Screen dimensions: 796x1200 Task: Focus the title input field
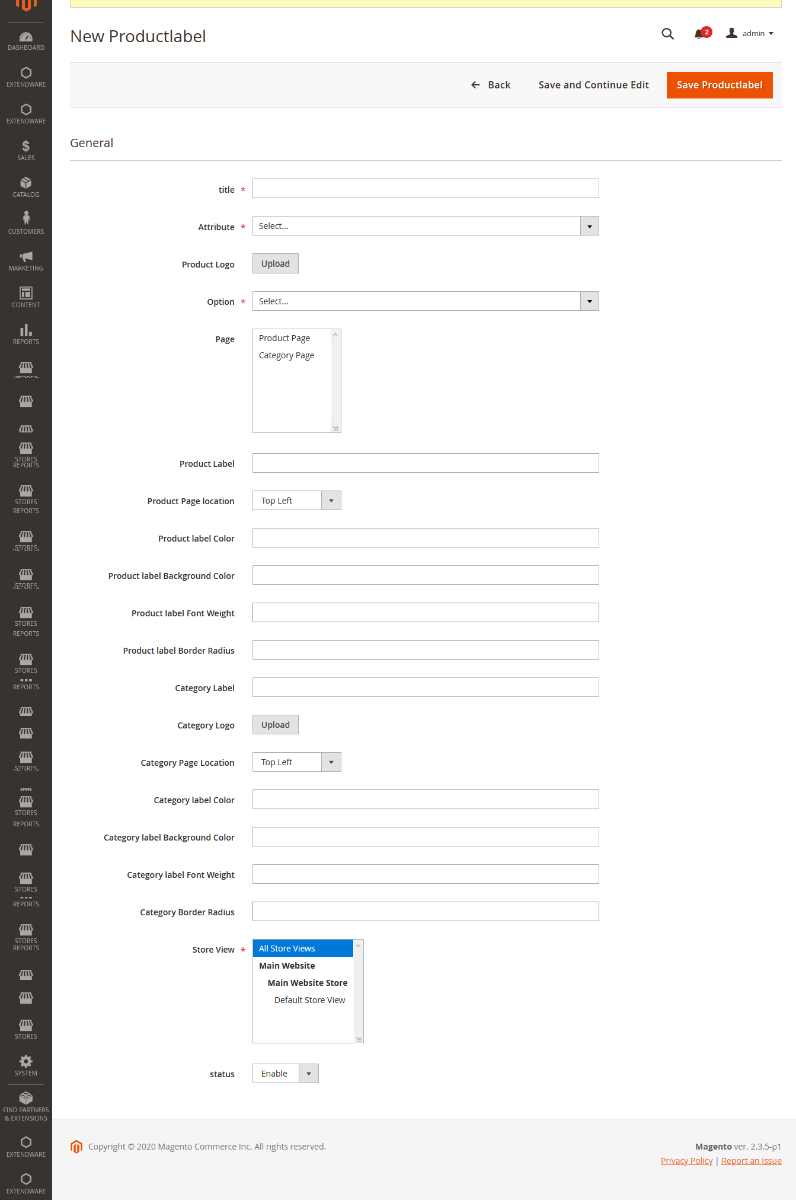point(425,188)
